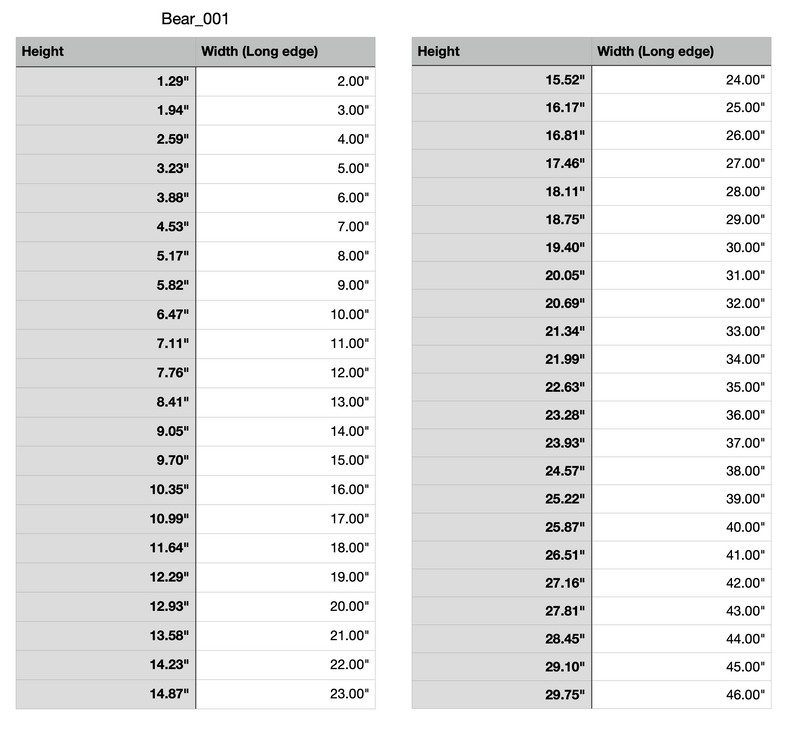This screenshot has width=800, height=729.
Task: Select the 46.00" width cell
Action: (x=681, y=695)
